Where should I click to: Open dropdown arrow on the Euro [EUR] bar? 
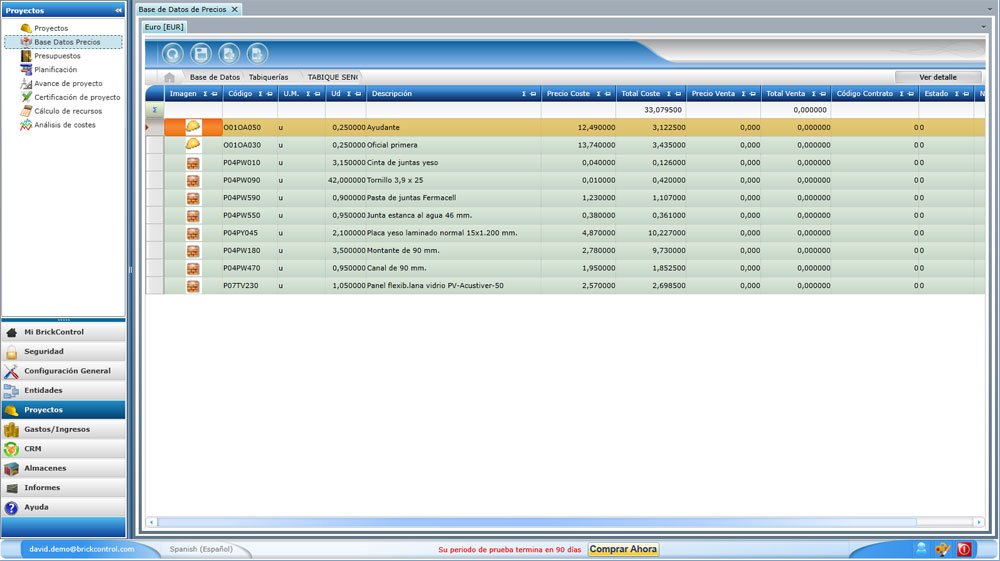[x=983, y=27]
